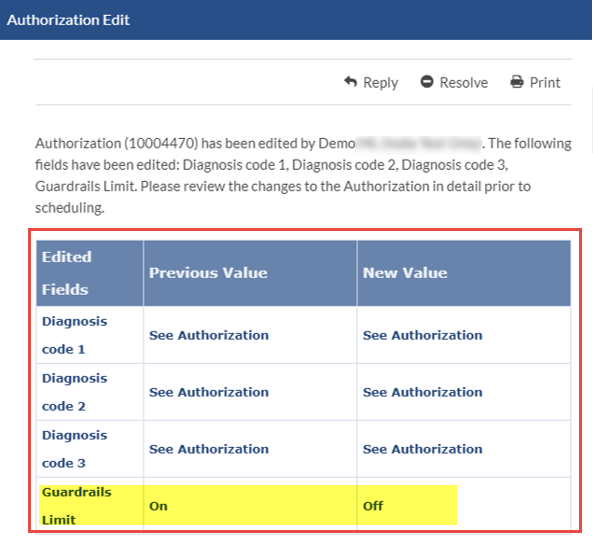Click the Print printer icon
The width and height of the screenshot is (593, 539).
click(517, 82)
